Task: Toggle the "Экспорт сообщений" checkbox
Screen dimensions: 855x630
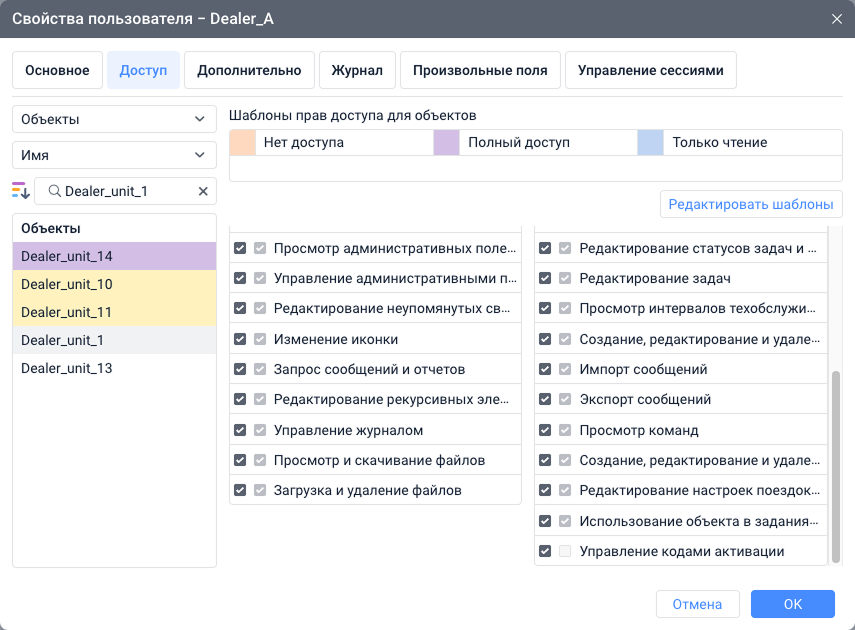Action: click(545, 399)
